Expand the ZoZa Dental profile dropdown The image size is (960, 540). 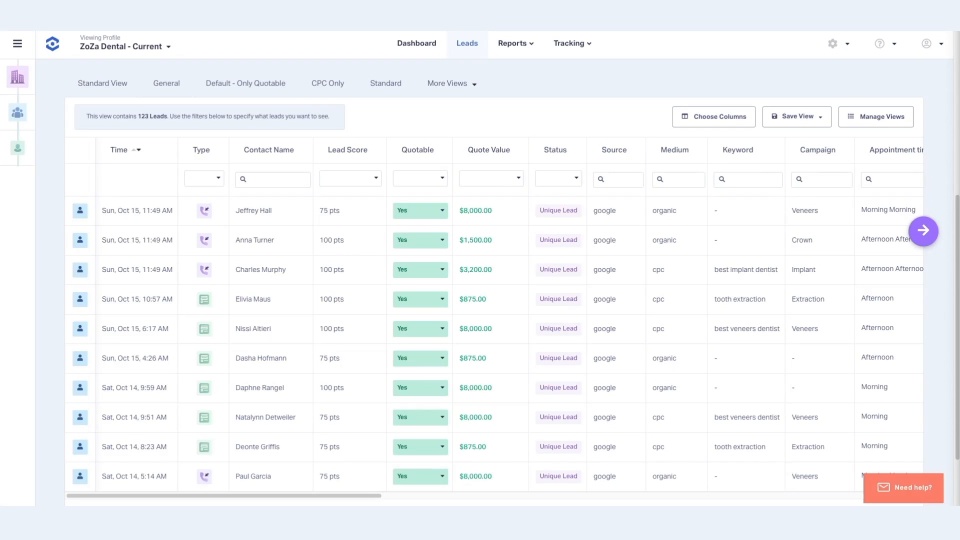click(x=126, y=47)
